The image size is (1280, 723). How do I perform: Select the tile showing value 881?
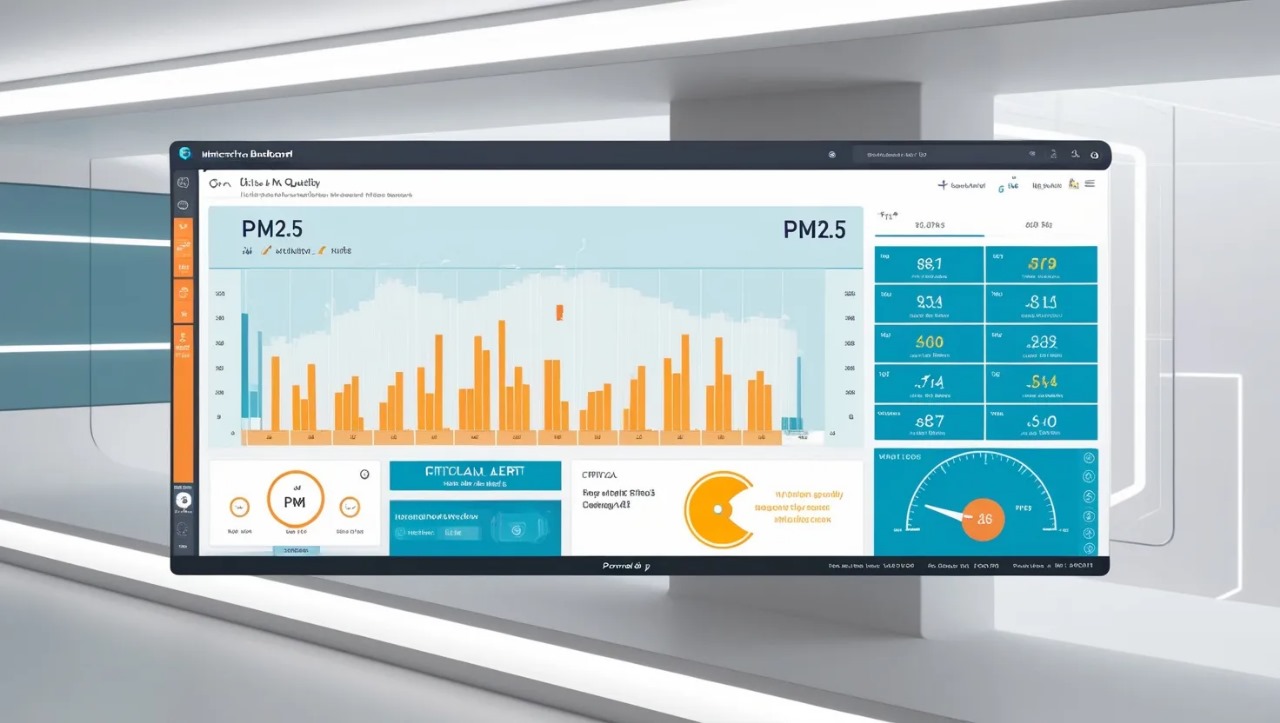(929, 264)
